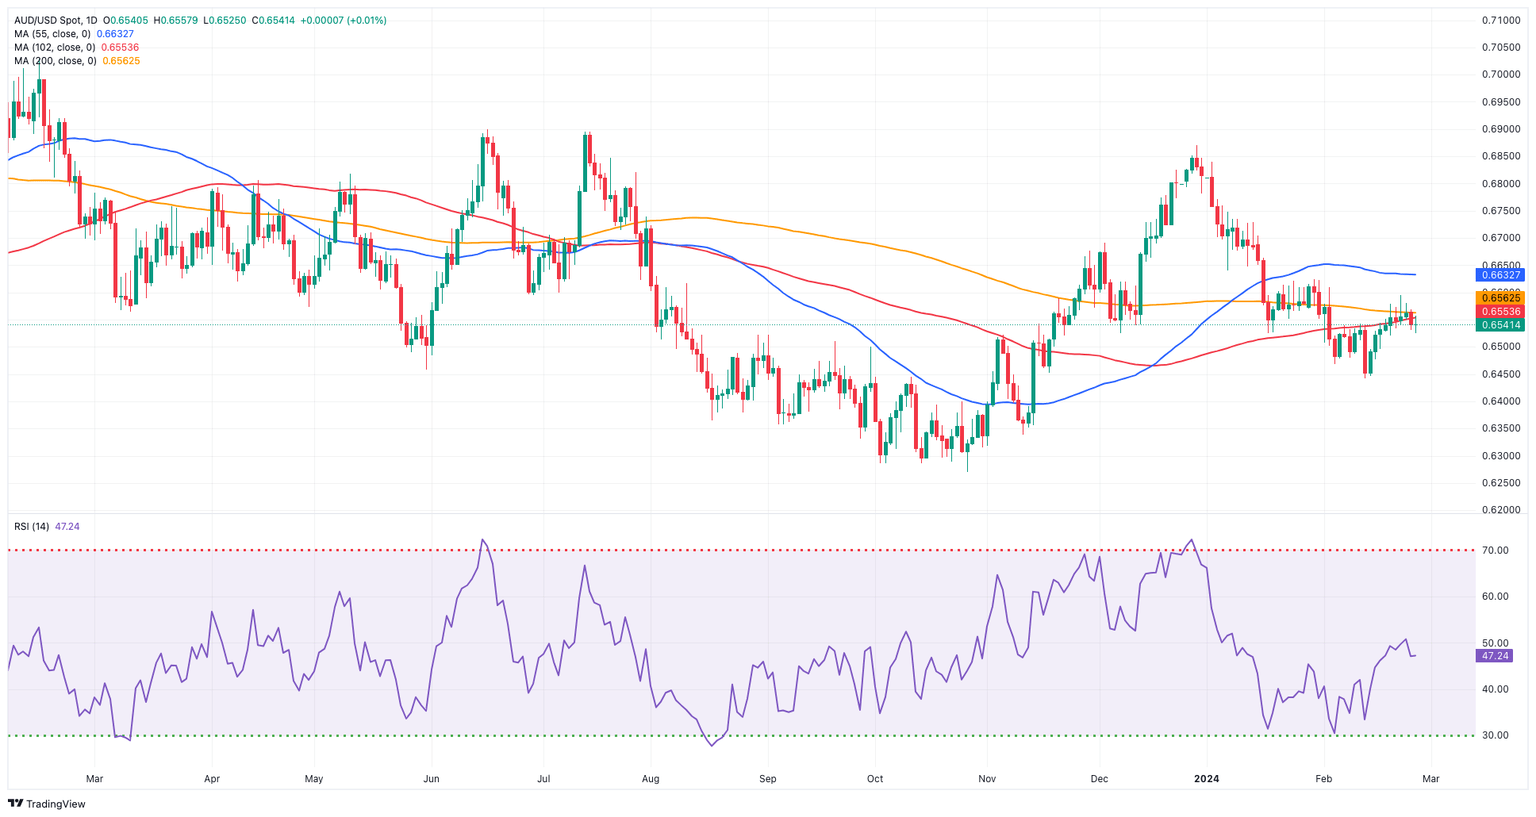Click the 30.00 RSI axis label

1495,736
